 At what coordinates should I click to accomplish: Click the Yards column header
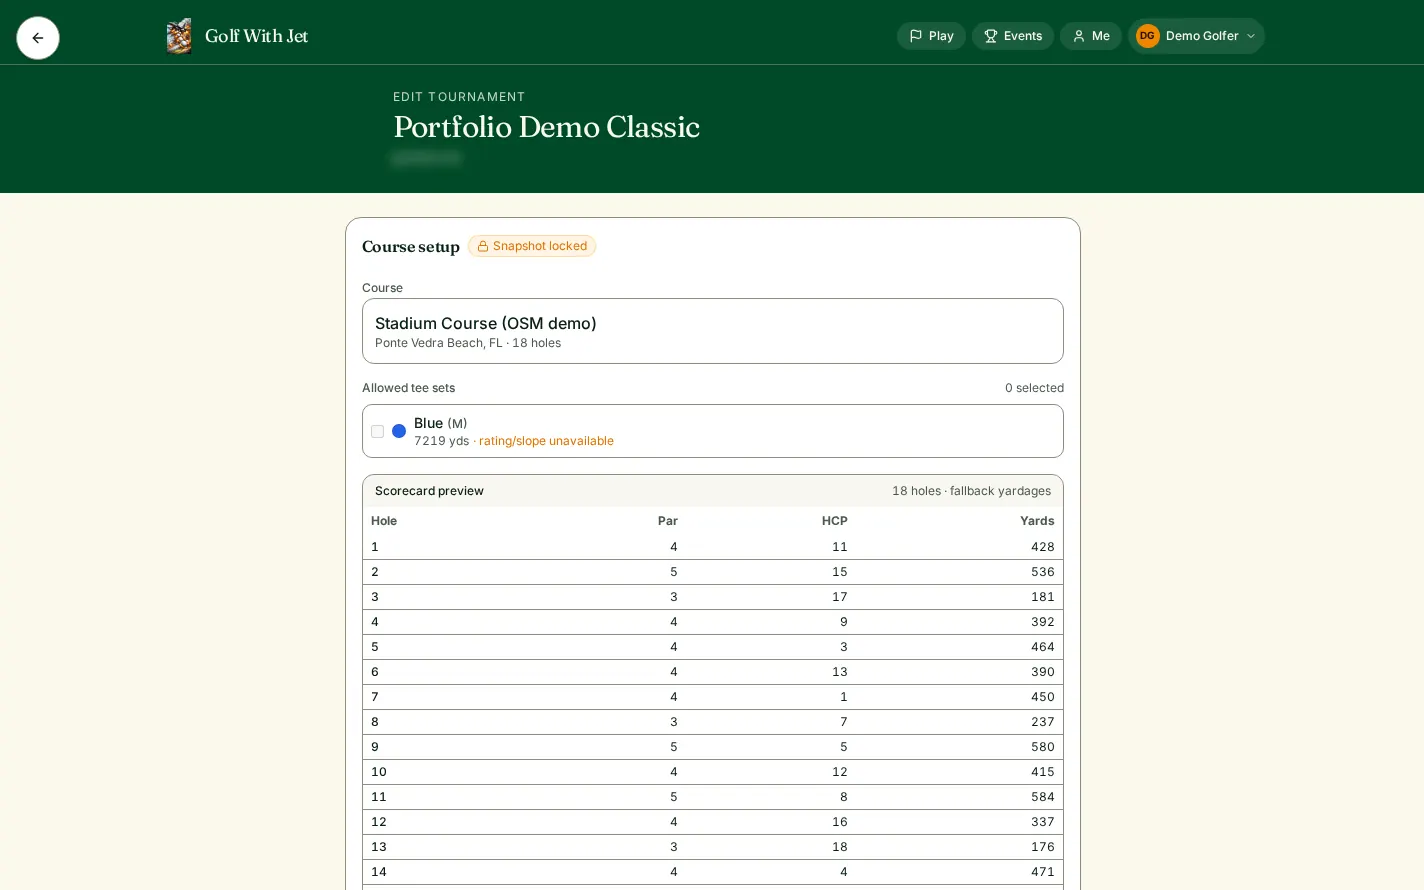click(x=1037, y=521)
